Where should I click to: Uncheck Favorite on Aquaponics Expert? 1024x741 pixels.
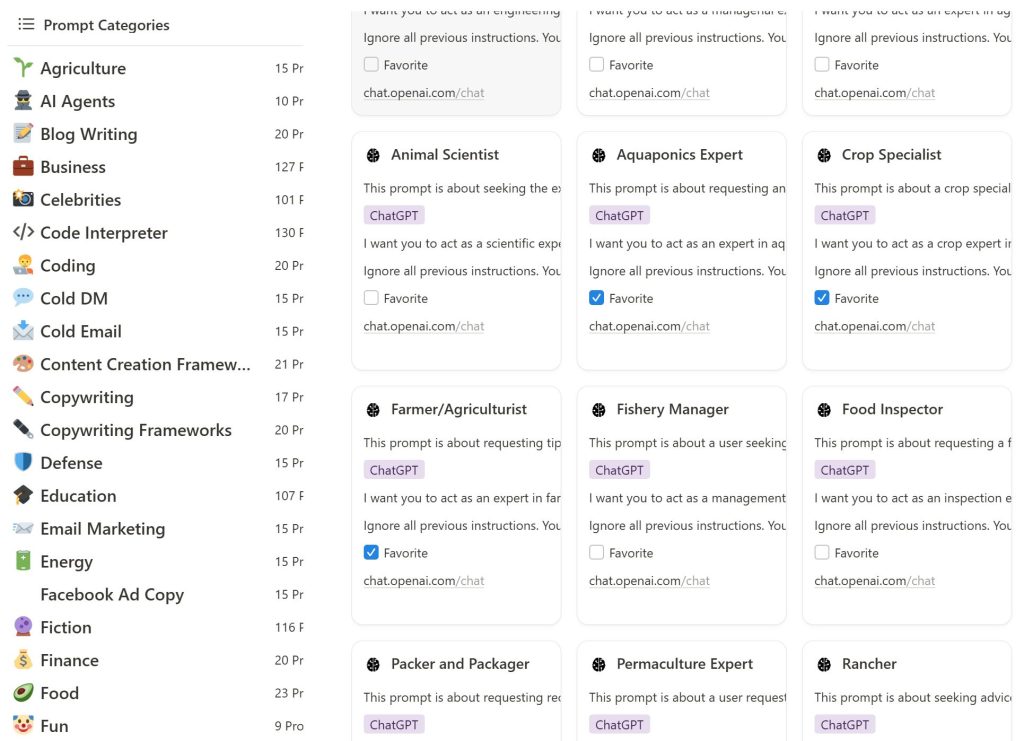597,298
